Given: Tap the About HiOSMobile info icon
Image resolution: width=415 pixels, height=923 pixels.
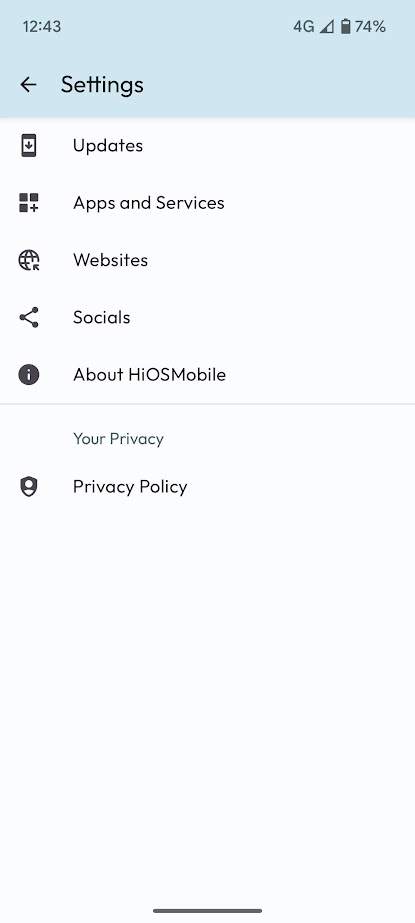Looking at the screenshot, I should pyautogui.click(x=28, y=374).
